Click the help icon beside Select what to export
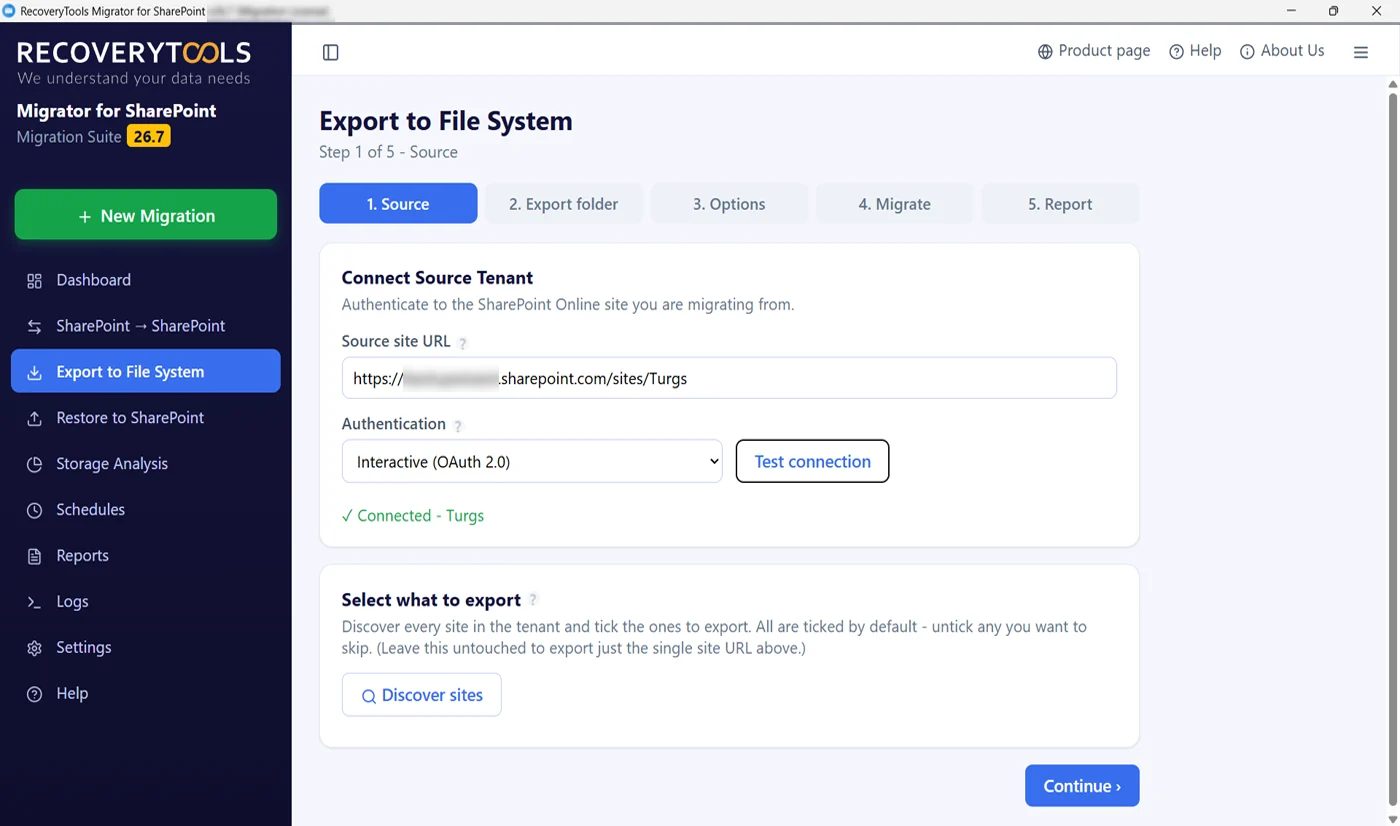This screenshot has width=1400, height=826. click(533, 600)
